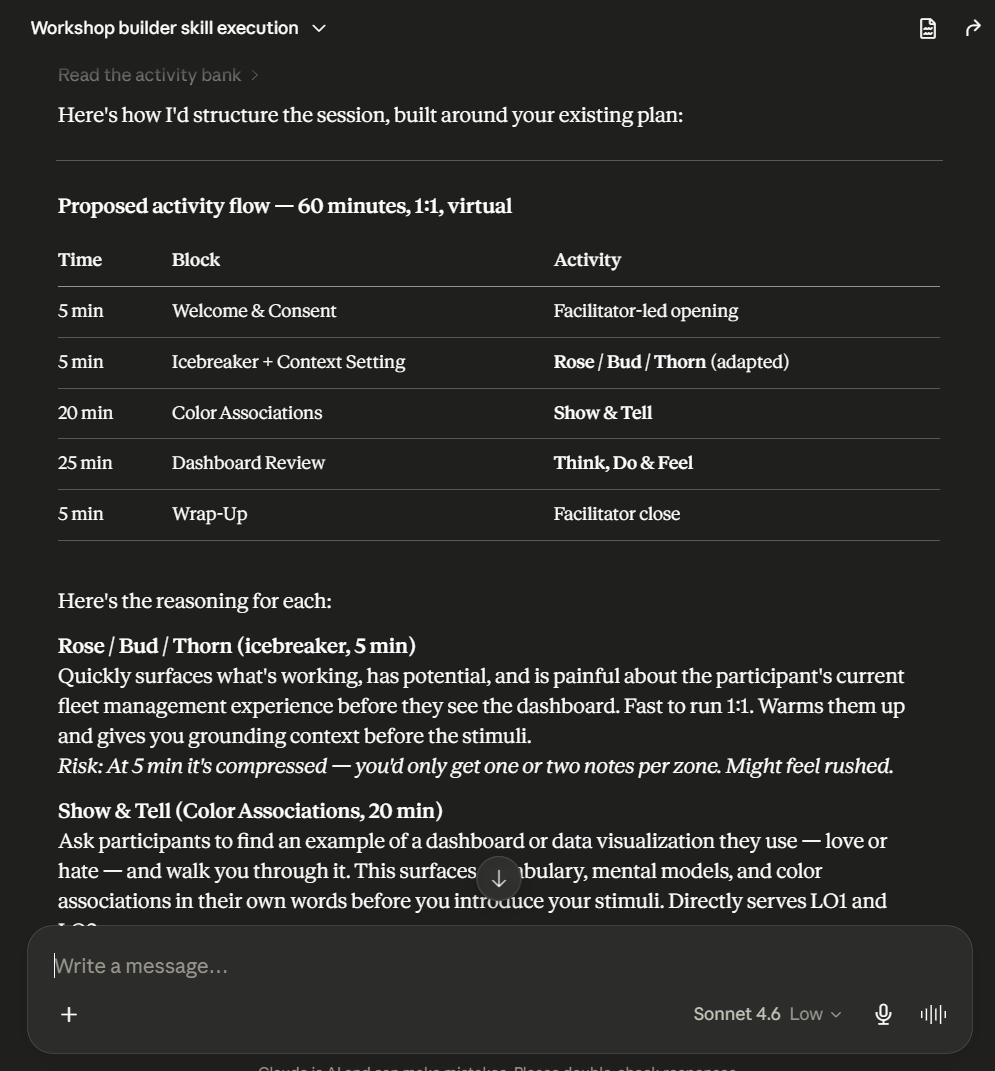Click the 'Low' effort level label
This screenshot has width=995, height=1071.
pos(807,1014)
